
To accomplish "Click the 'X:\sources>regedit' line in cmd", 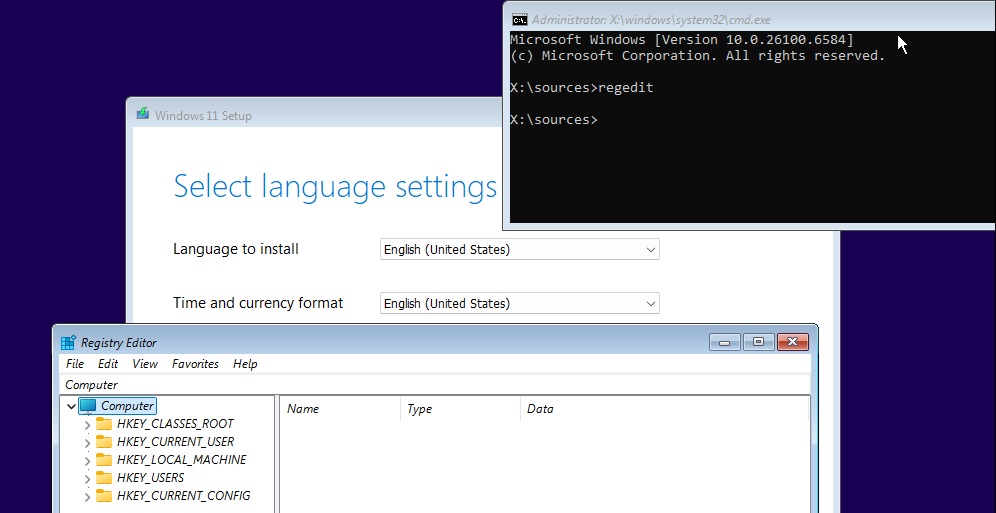I will (x=582, y=88).
